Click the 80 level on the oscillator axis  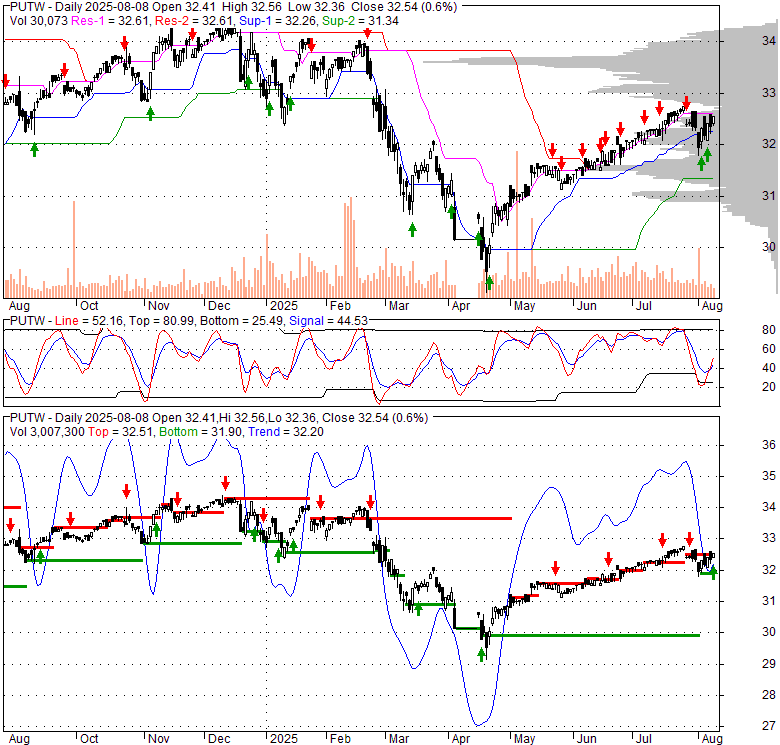click(769, 330)
